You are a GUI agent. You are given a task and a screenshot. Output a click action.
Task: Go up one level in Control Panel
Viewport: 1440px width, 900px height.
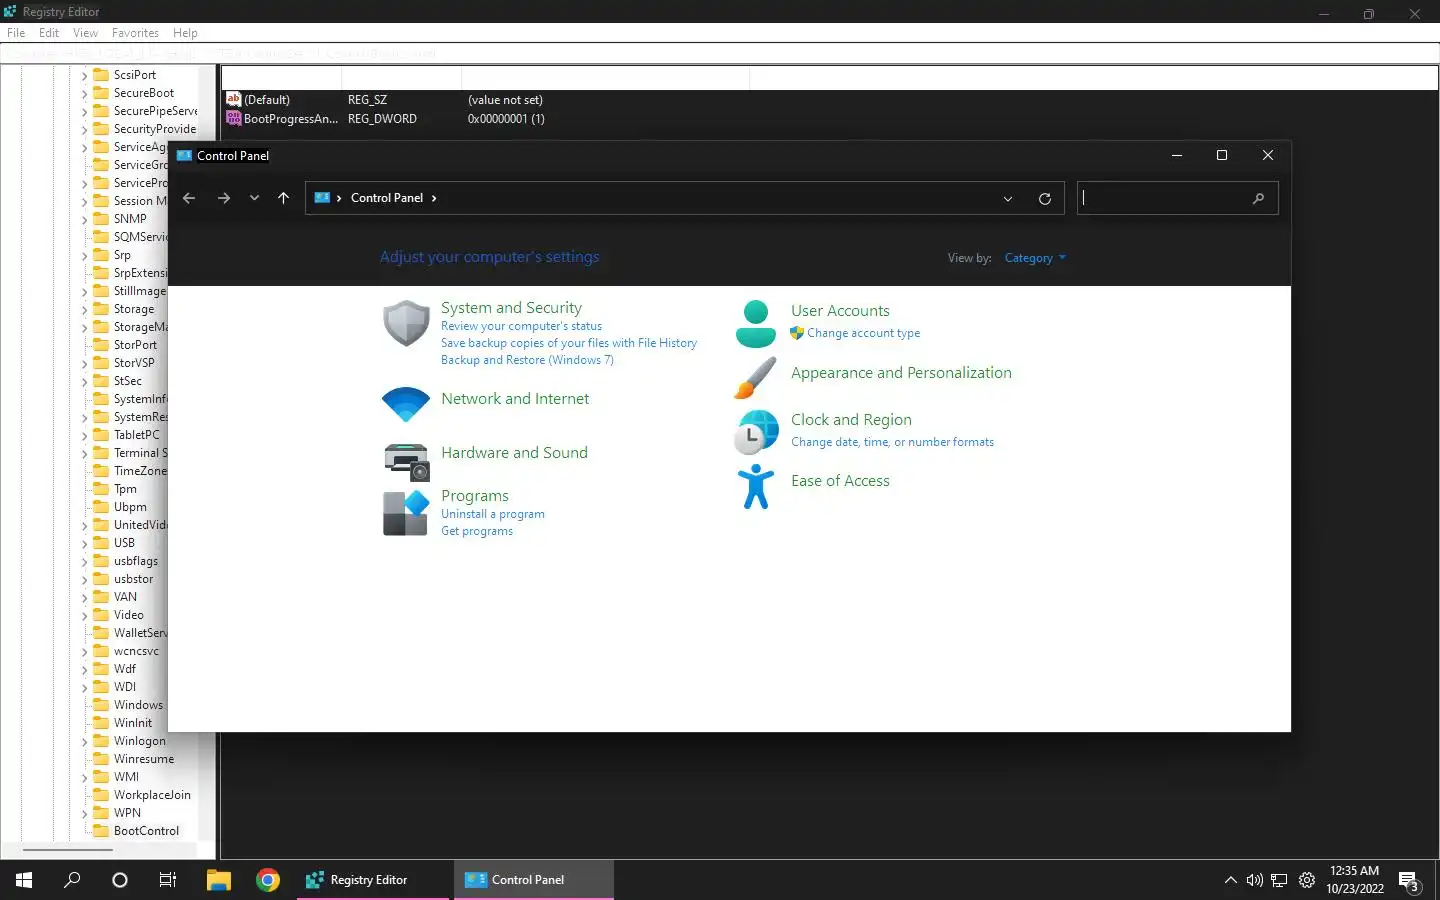coord(284,198)
